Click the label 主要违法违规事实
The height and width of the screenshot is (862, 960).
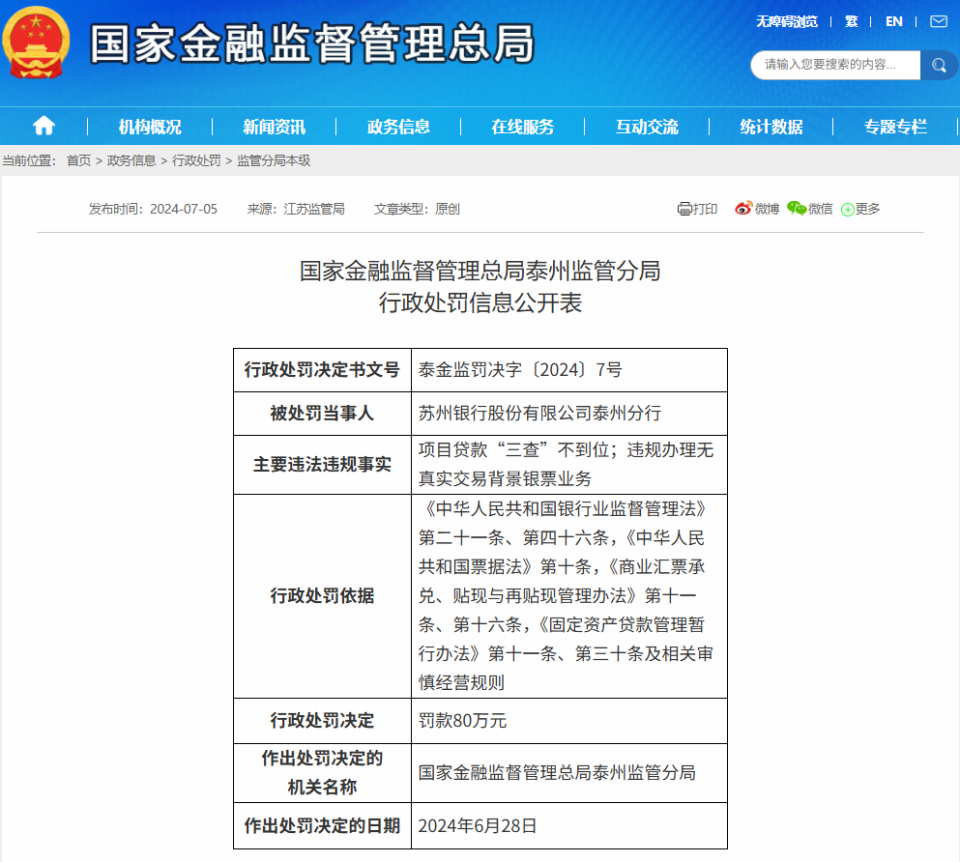click(x=322, y=465)
